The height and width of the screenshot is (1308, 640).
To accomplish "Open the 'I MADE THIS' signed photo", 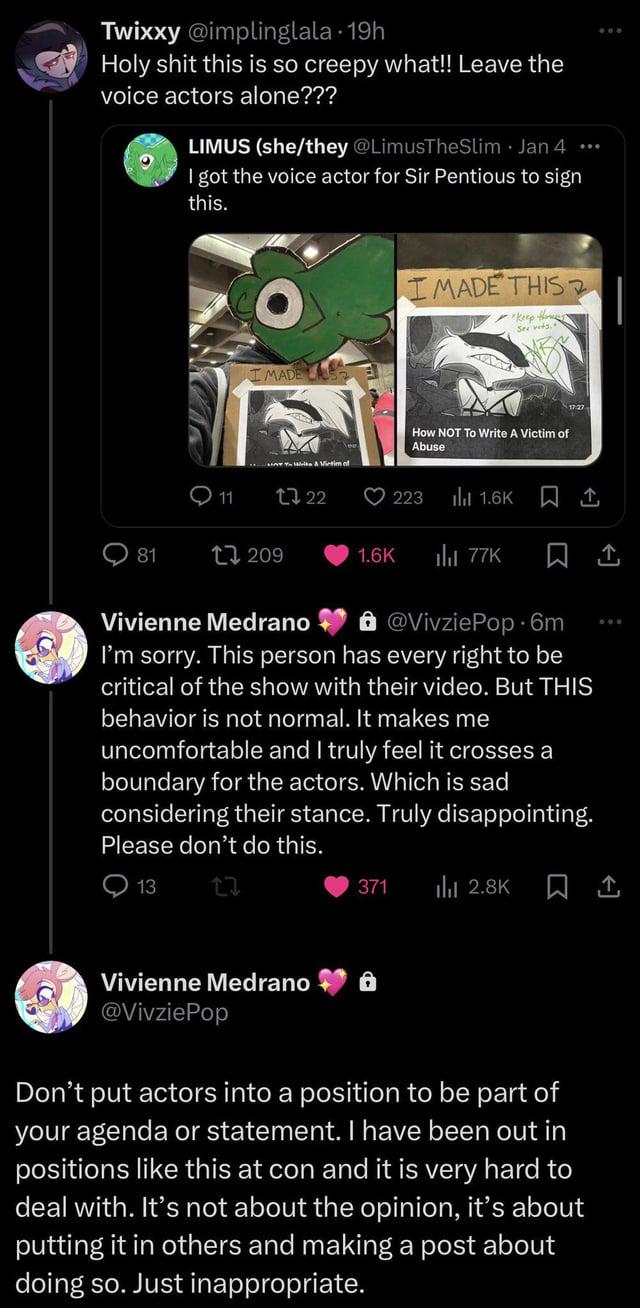I will click(501, 350).
